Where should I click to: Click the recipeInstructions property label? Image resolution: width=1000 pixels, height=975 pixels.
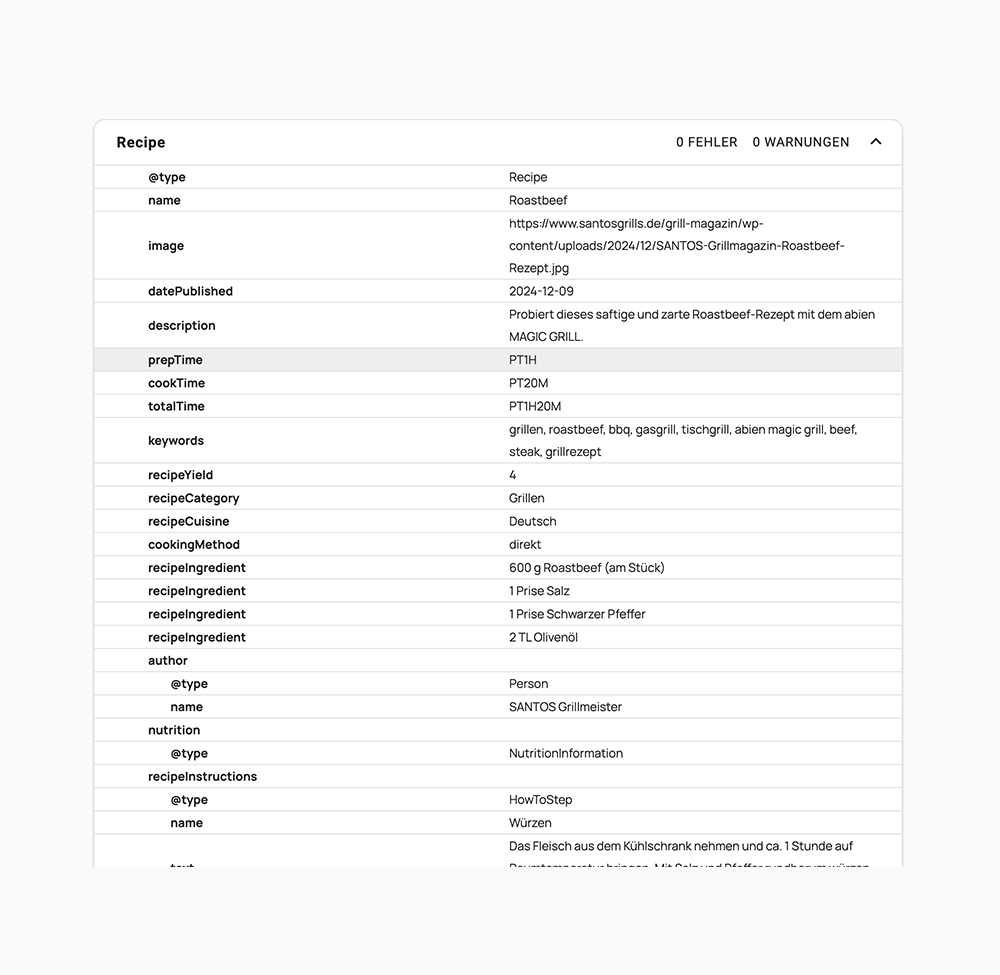[202, 777]
